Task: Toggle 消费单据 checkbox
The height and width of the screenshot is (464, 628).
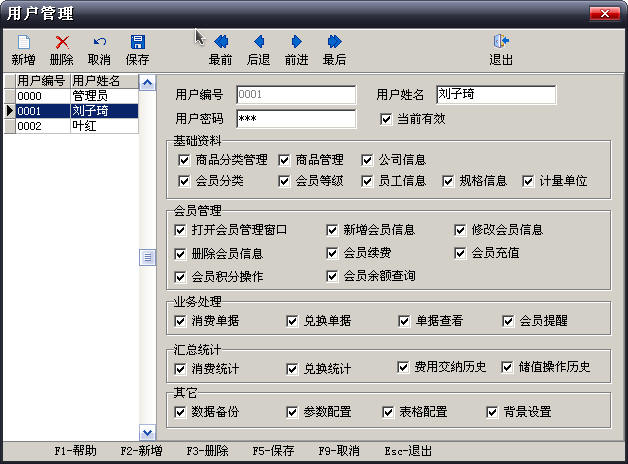Action: coord(180,321)
